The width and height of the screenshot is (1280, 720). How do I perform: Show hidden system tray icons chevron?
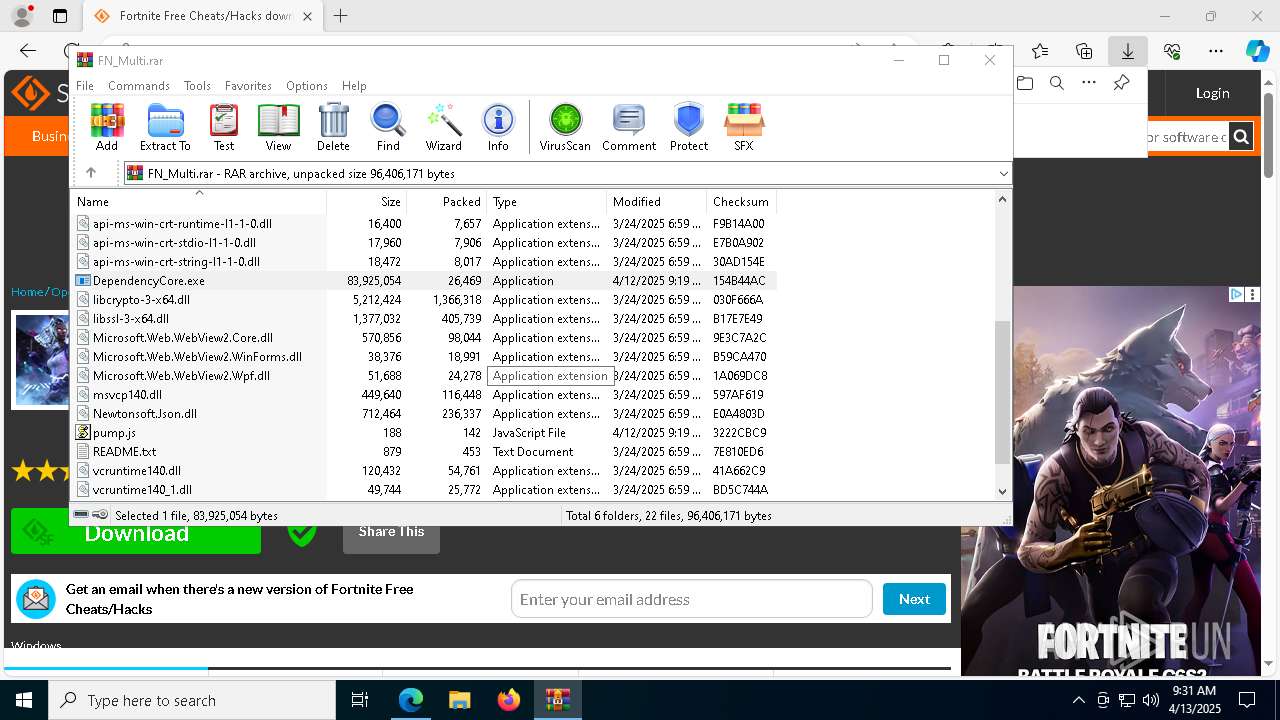1078,700
